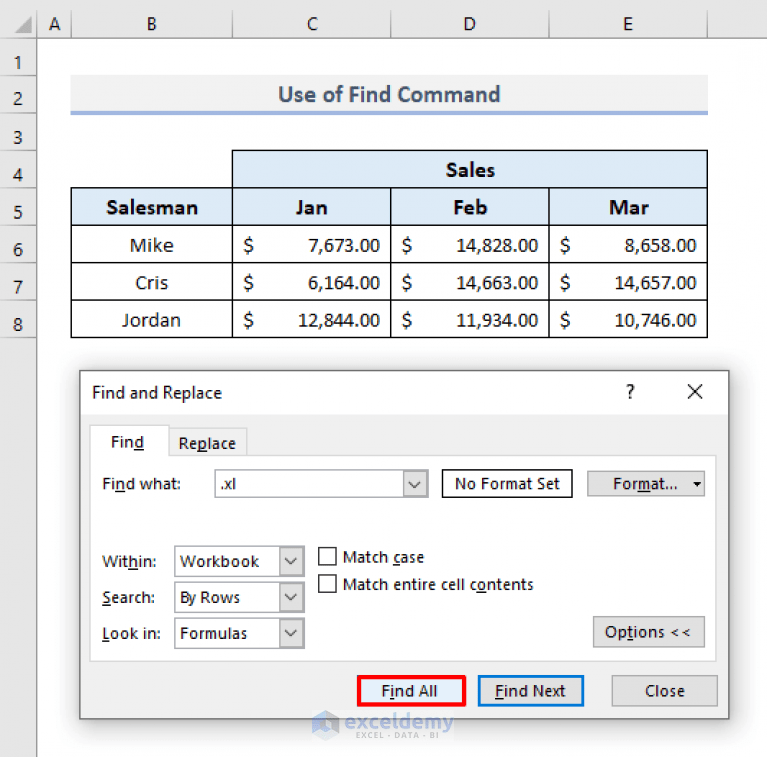Select the cell containing Cris
Image resolution: width=767 pixels, height=757 pixels.
(152, 282)
